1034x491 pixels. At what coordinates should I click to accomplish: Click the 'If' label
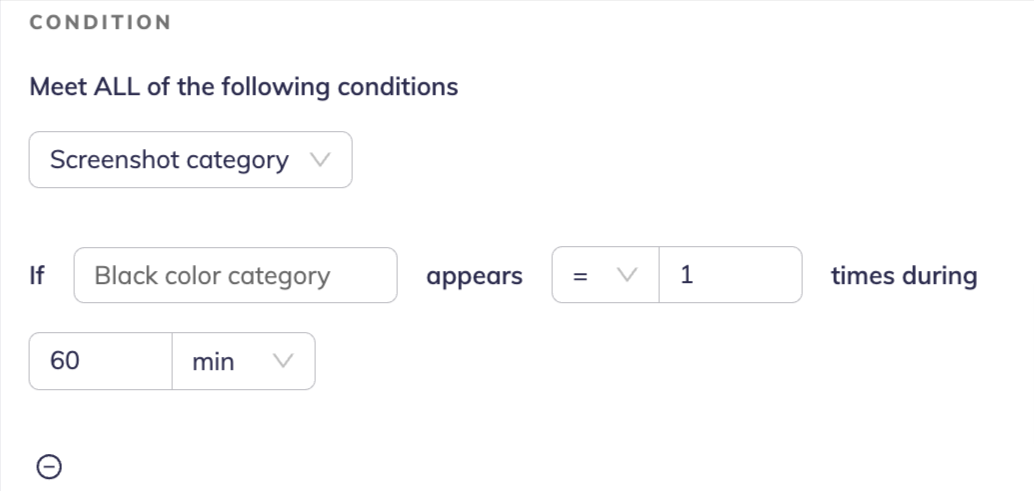point(37,276)
